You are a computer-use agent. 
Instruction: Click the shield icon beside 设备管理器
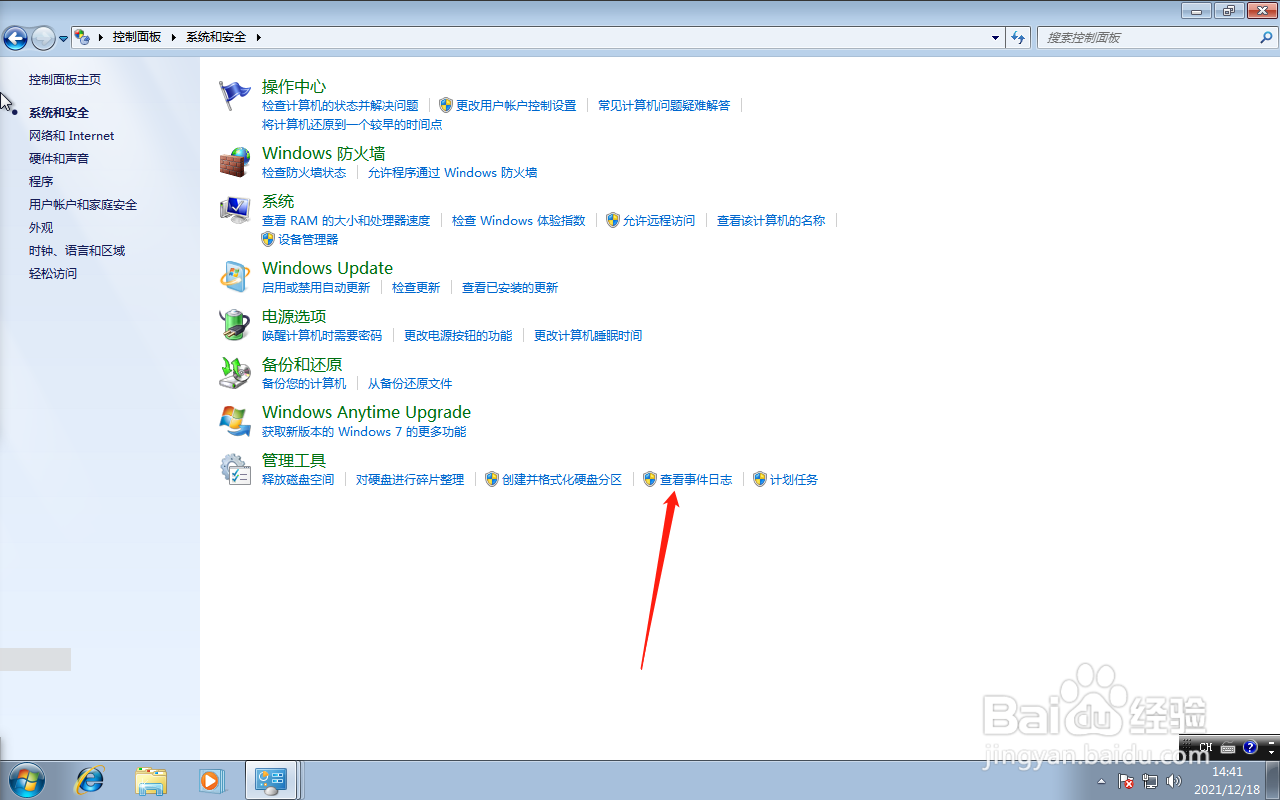268,239
